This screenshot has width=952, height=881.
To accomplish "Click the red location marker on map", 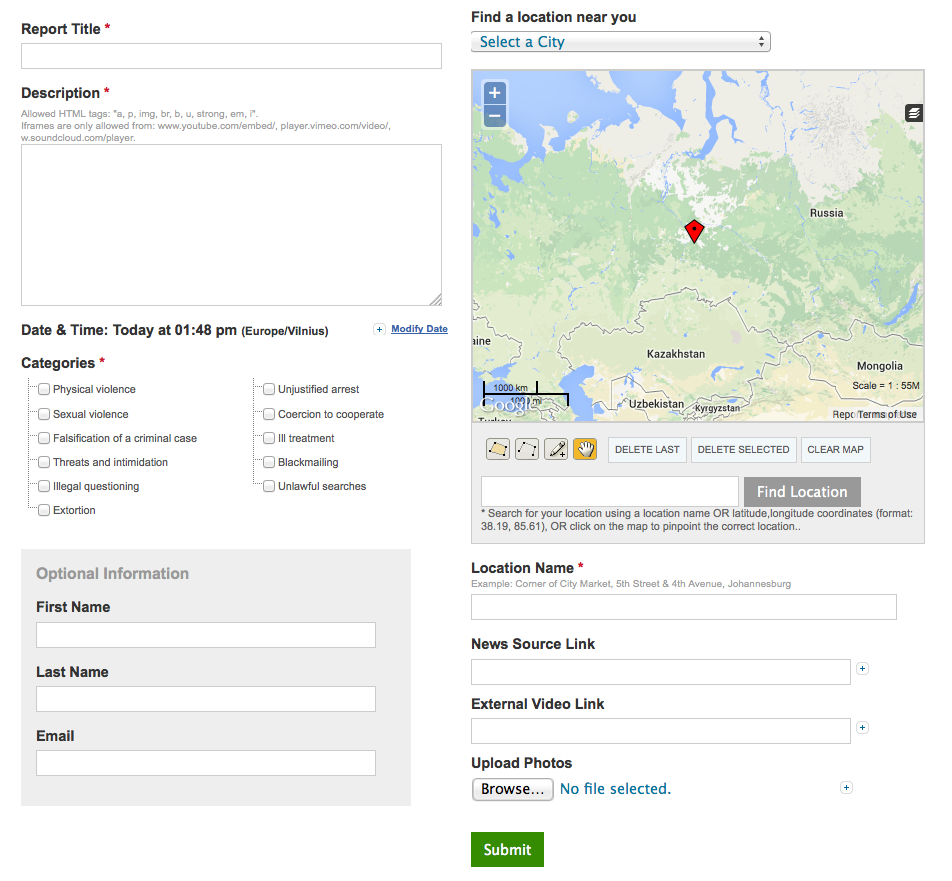I will (694, 231).
